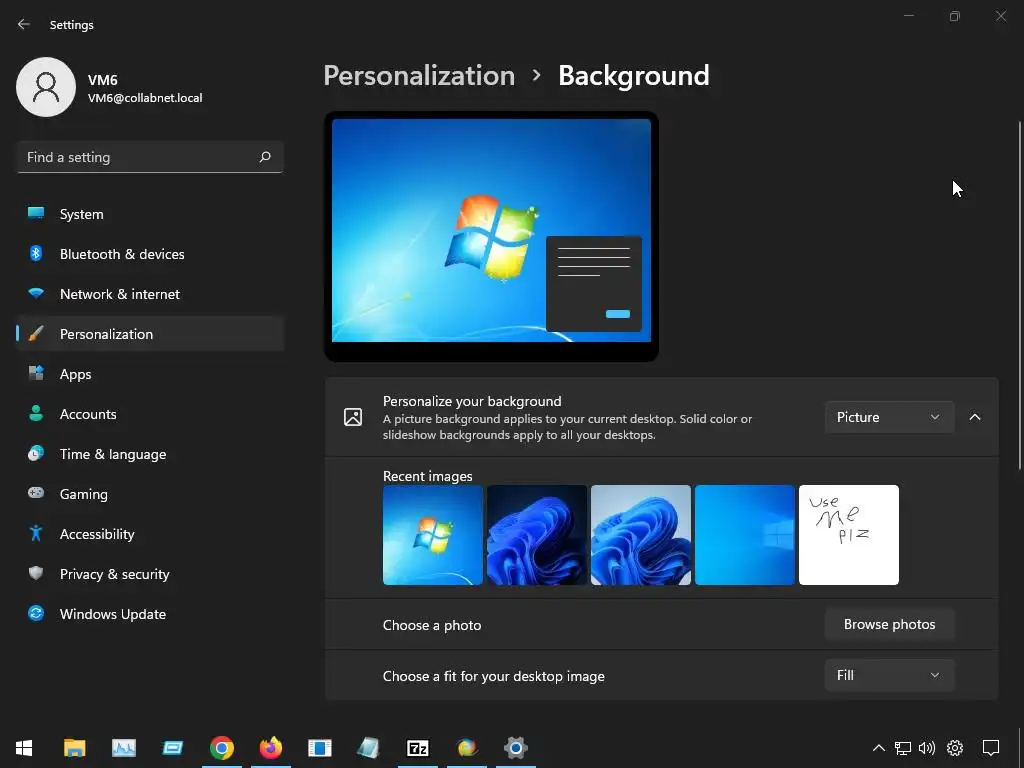
Task: Click the Gaming controller icon
Action: (x=36, y=493)
